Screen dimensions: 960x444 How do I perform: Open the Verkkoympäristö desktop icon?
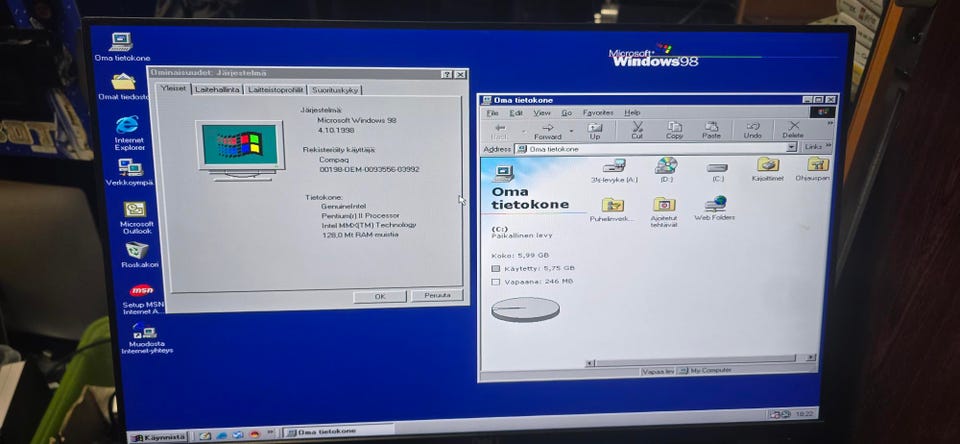[x=130, y=172]
